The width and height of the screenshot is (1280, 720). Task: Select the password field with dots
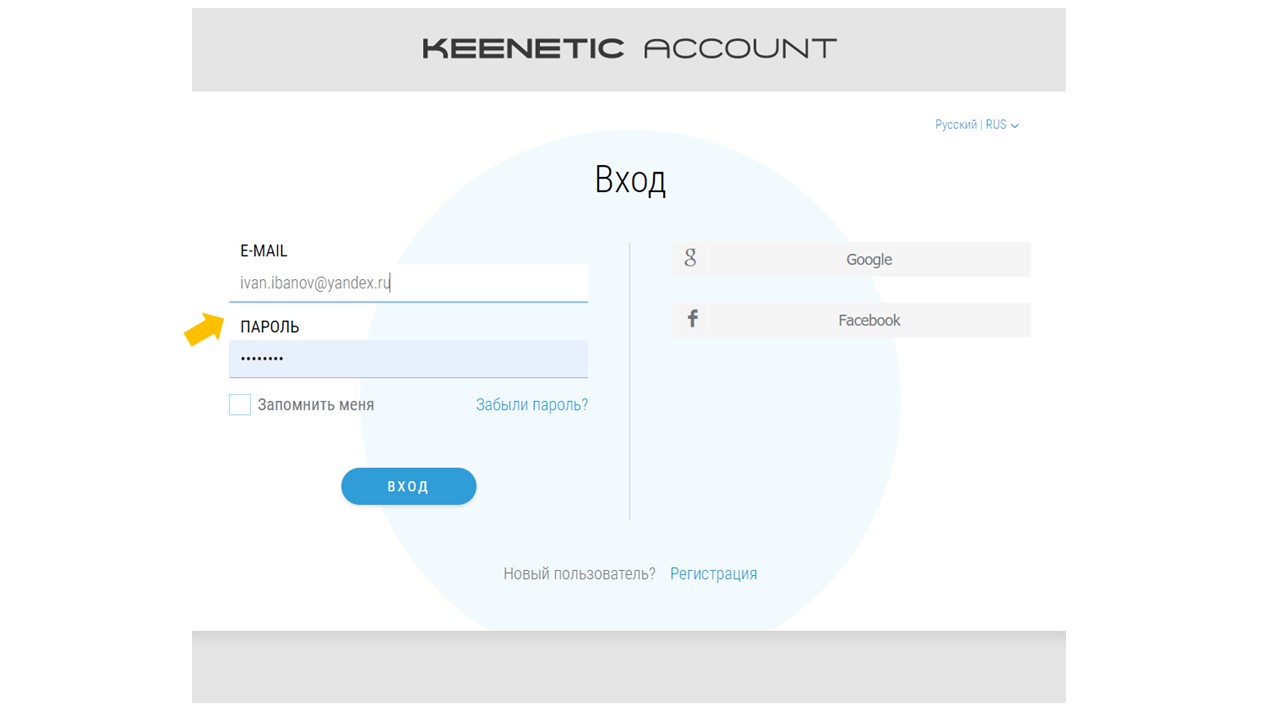click(x=408, y=359)
